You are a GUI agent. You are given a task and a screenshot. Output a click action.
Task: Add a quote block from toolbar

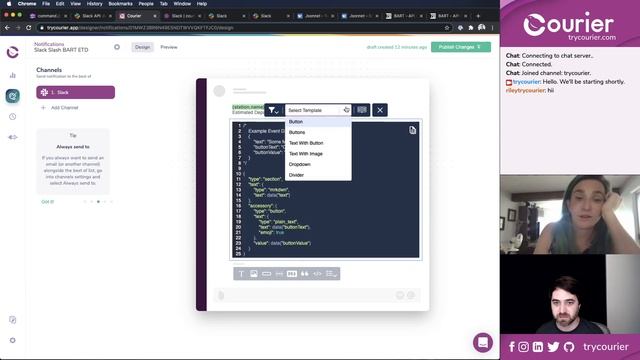(x=304, y=273)
